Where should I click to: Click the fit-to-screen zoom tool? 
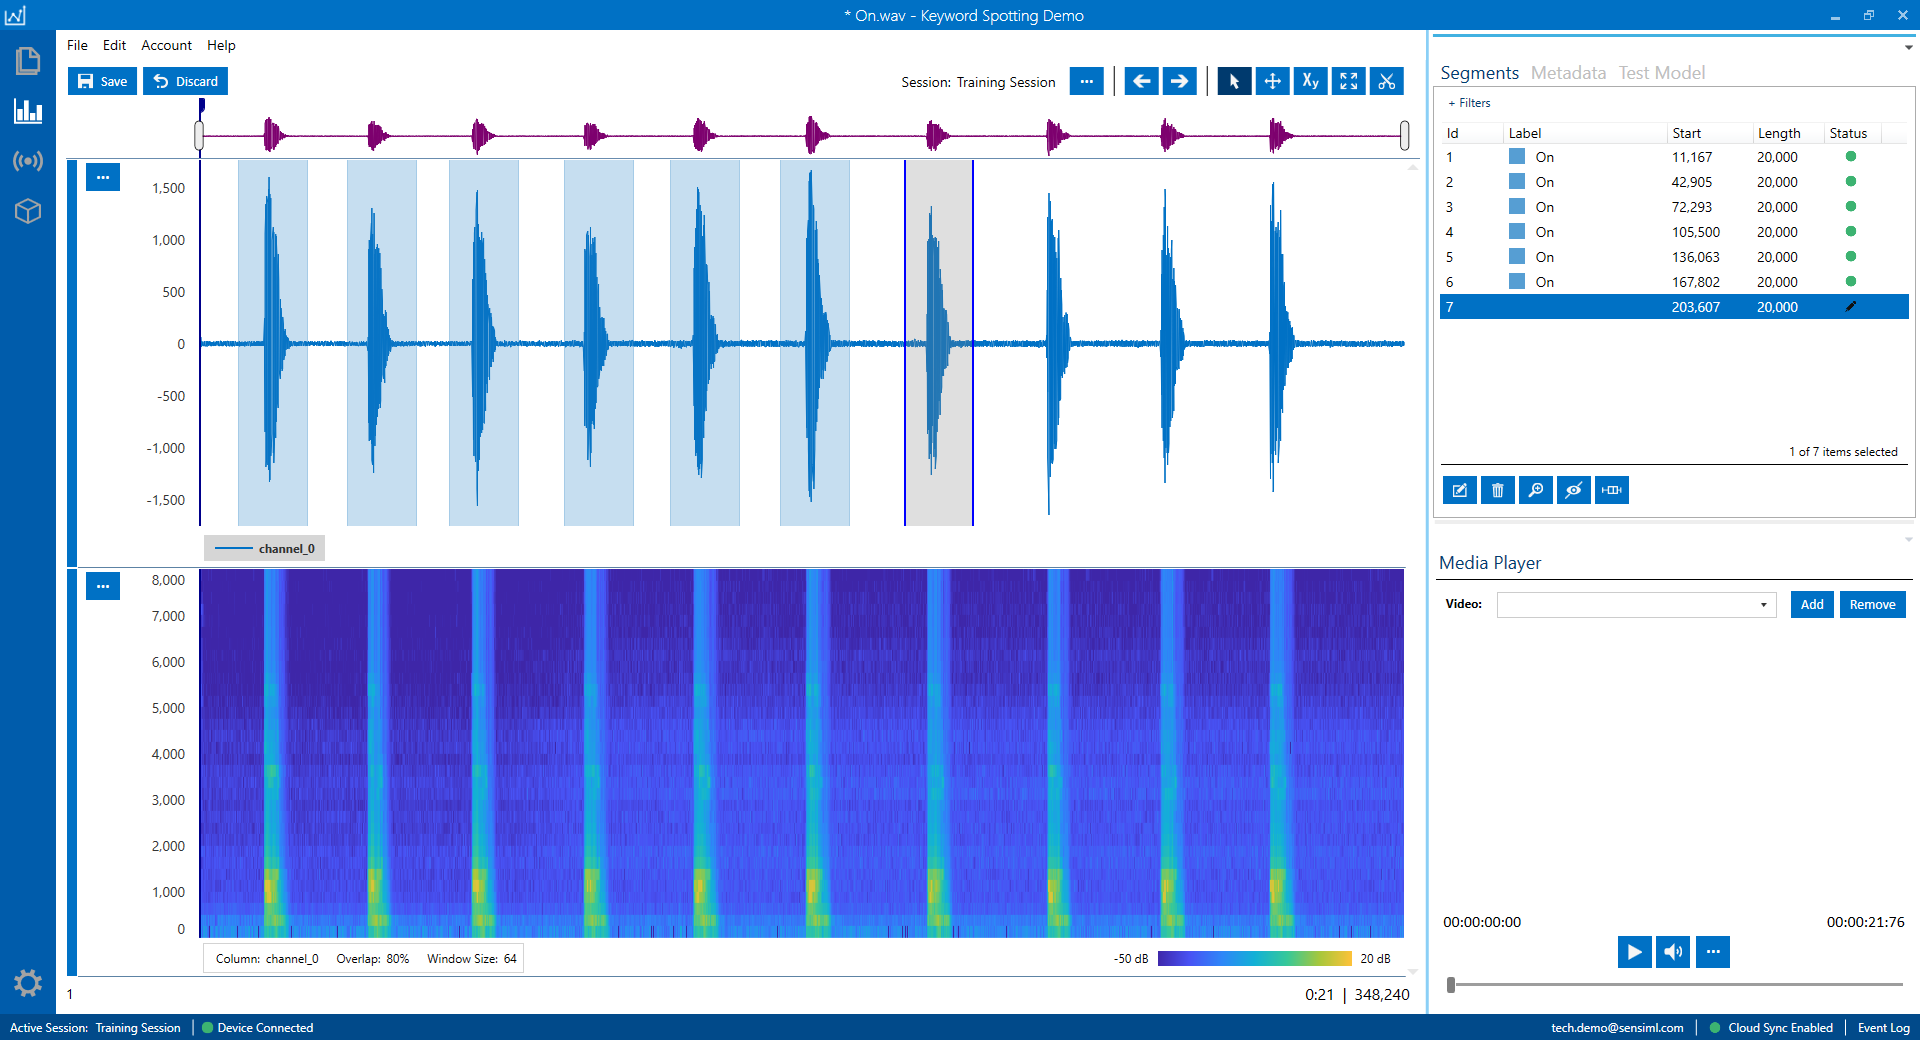click(x=1348, y=81)
